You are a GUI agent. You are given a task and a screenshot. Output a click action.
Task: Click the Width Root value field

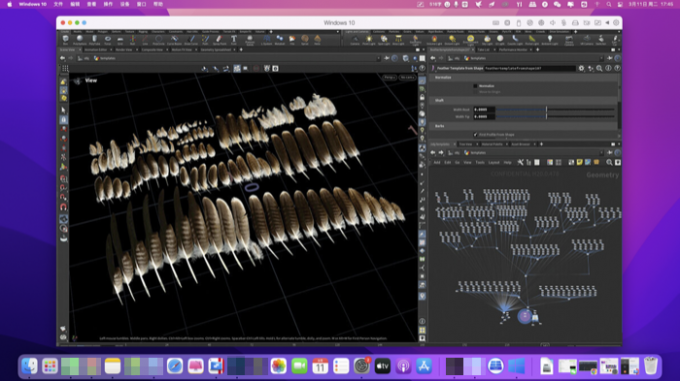484,110
